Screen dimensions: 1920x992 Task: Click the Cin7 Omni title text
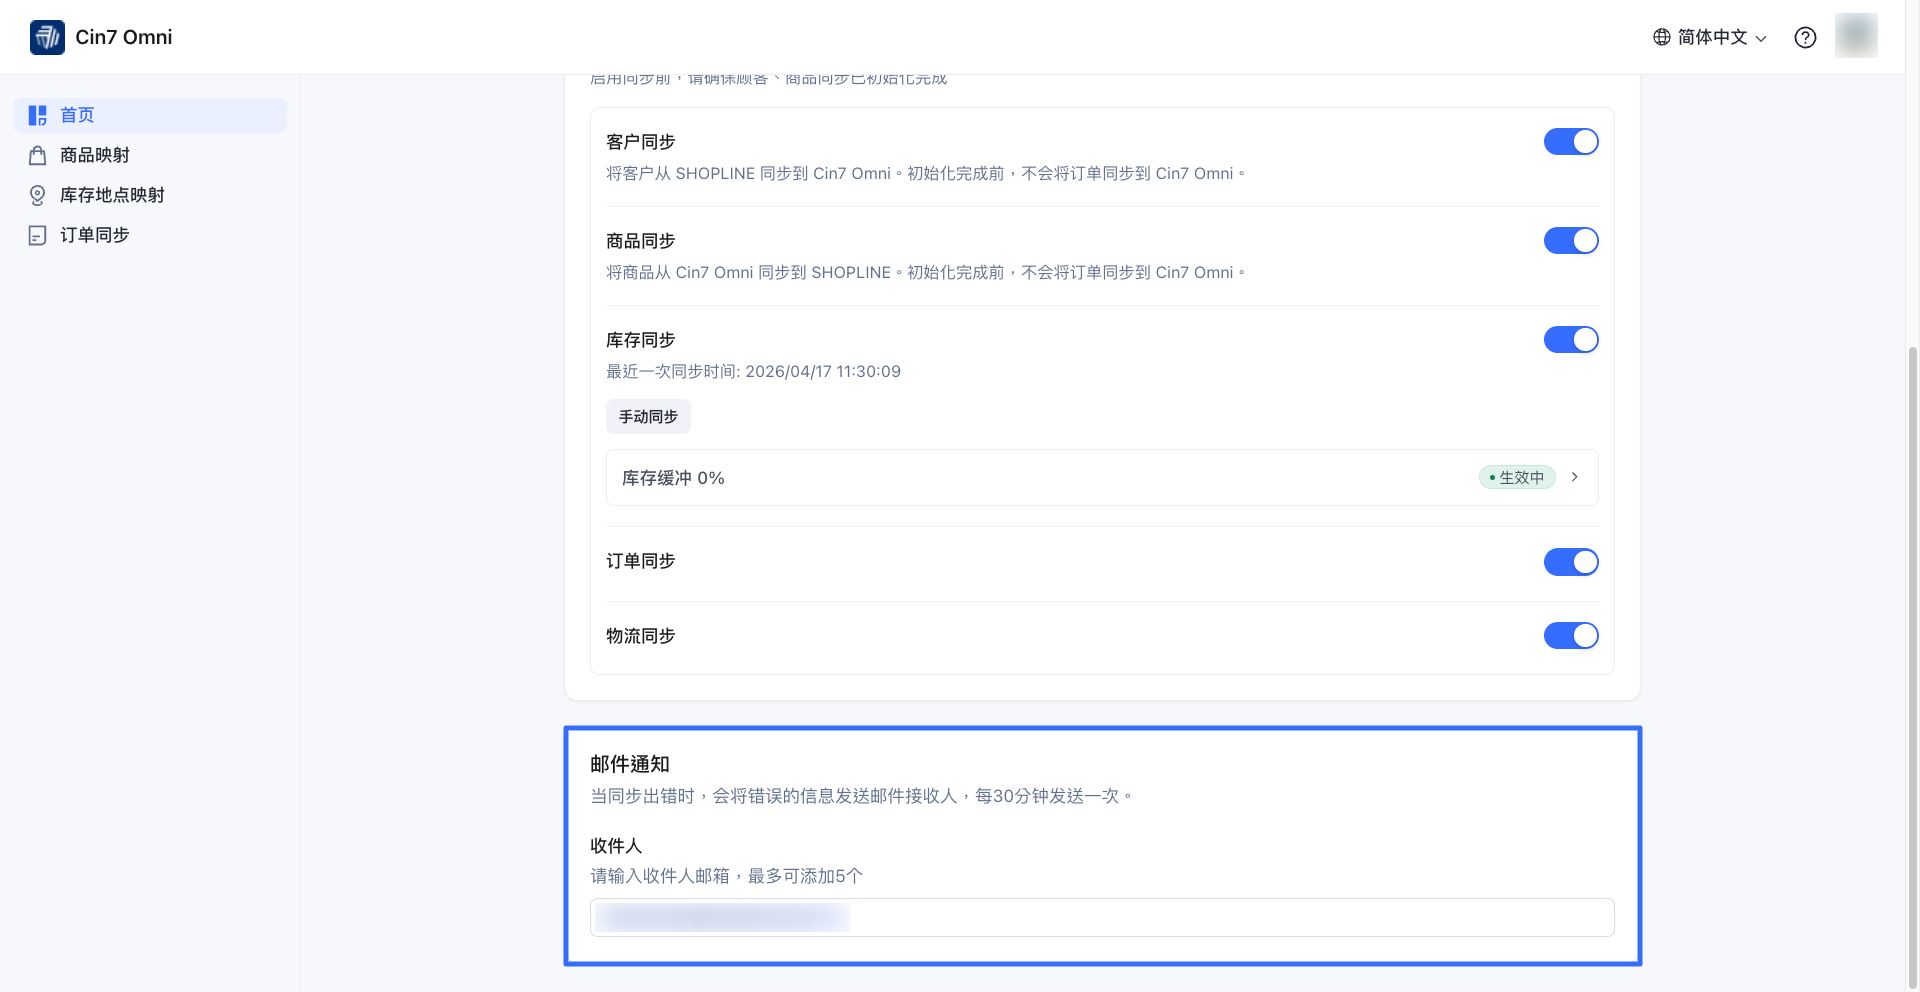(124, 37)
